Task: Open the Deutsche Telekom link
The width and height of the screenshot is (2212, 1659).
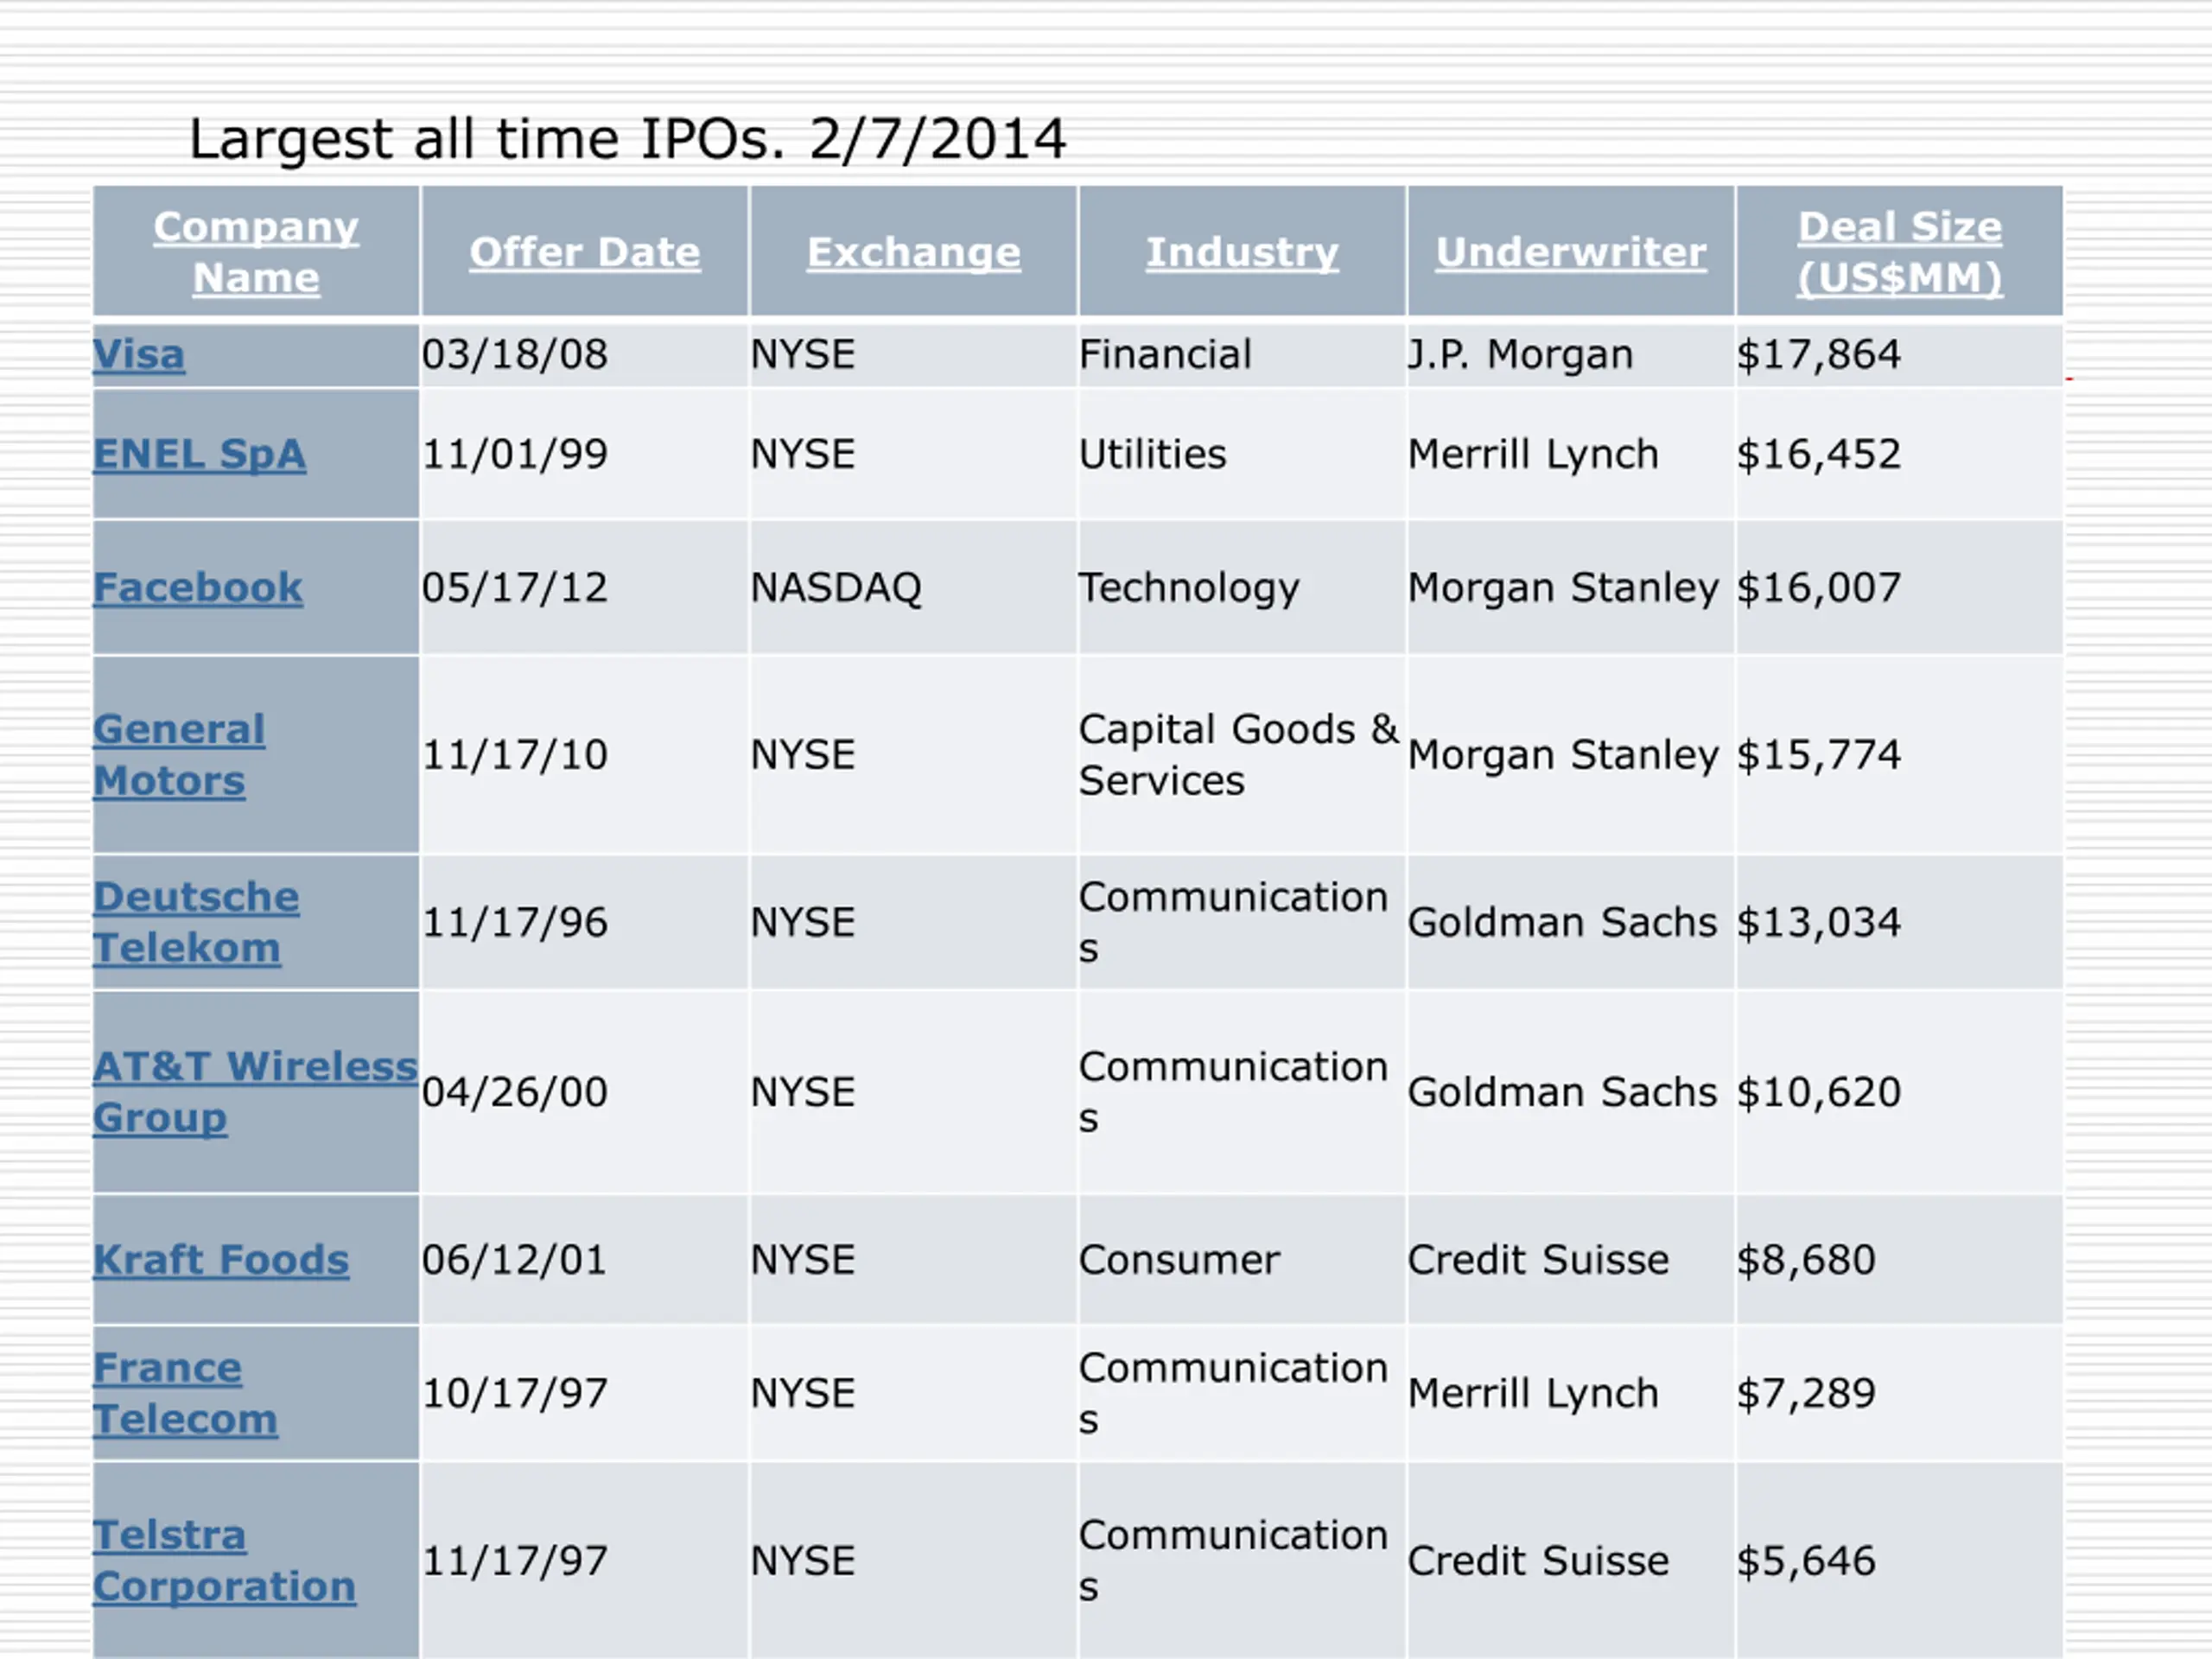Action: coord(196,922)
